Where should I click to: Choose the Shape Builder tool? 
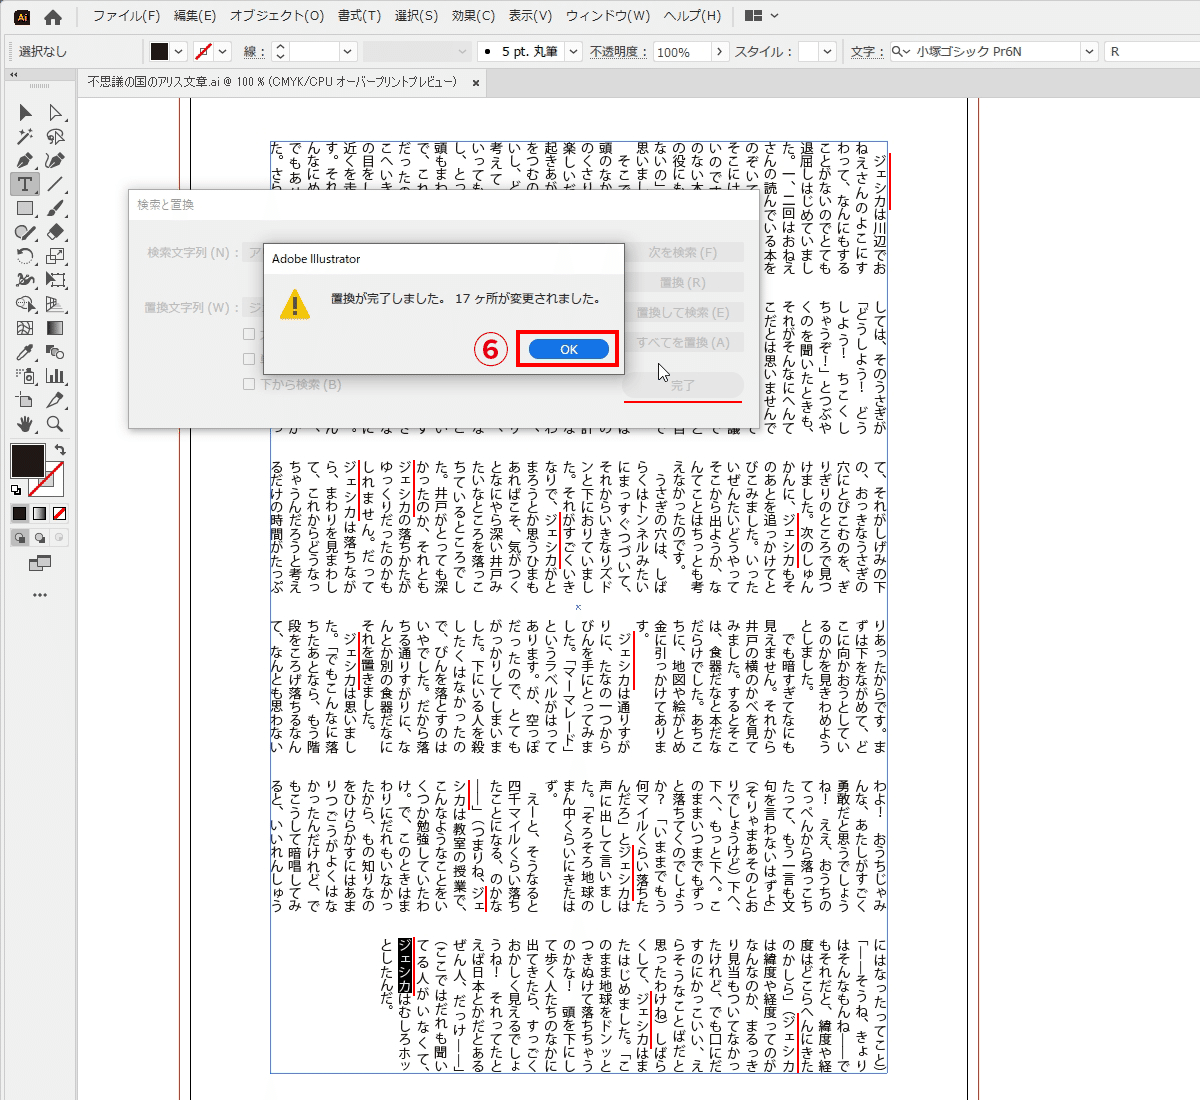(x=25, y=304)
